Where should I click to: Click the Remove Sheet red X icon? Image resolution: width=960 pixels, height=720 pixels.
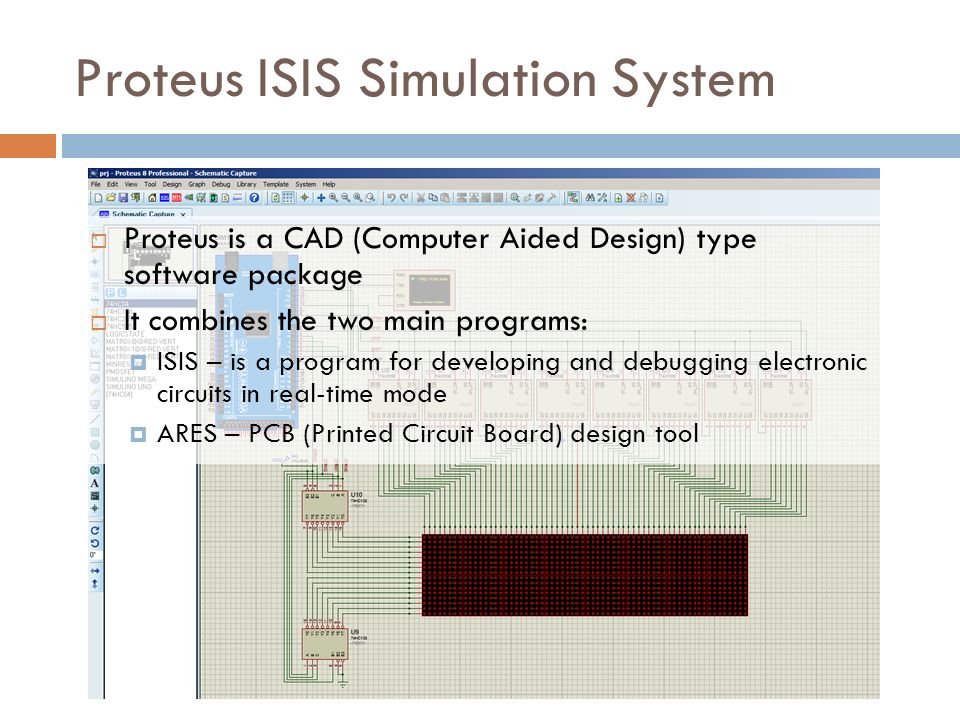click(631, 198)
